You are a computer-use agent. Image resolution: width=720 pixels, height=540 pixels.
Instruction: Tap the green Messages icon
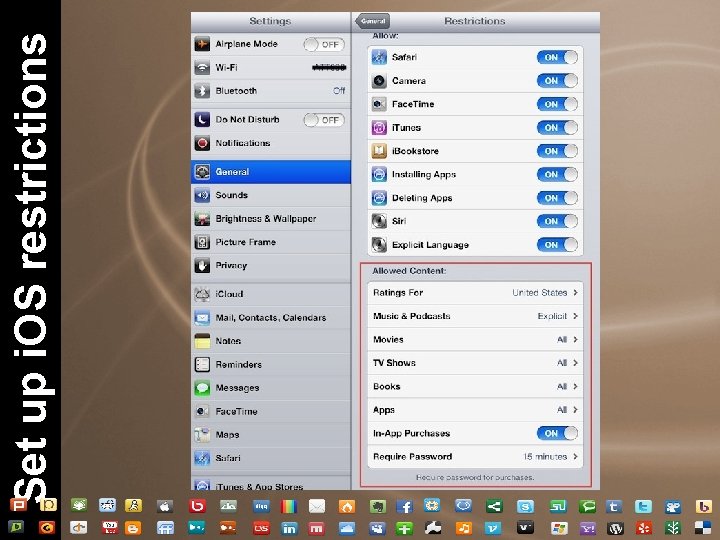click(202, 388)
